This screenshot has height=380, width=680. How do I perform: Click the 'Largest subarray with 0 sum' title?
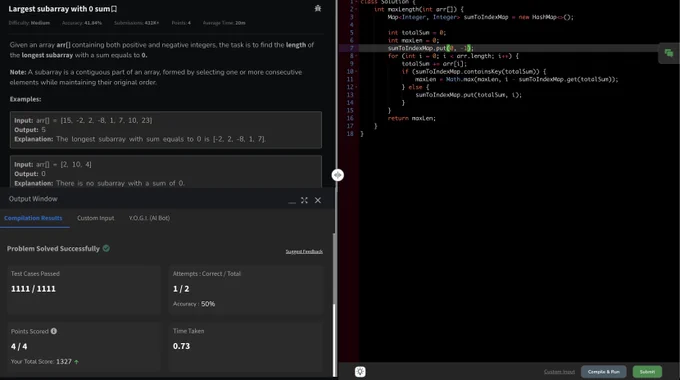pyautogui.click(x=59, y=9)
